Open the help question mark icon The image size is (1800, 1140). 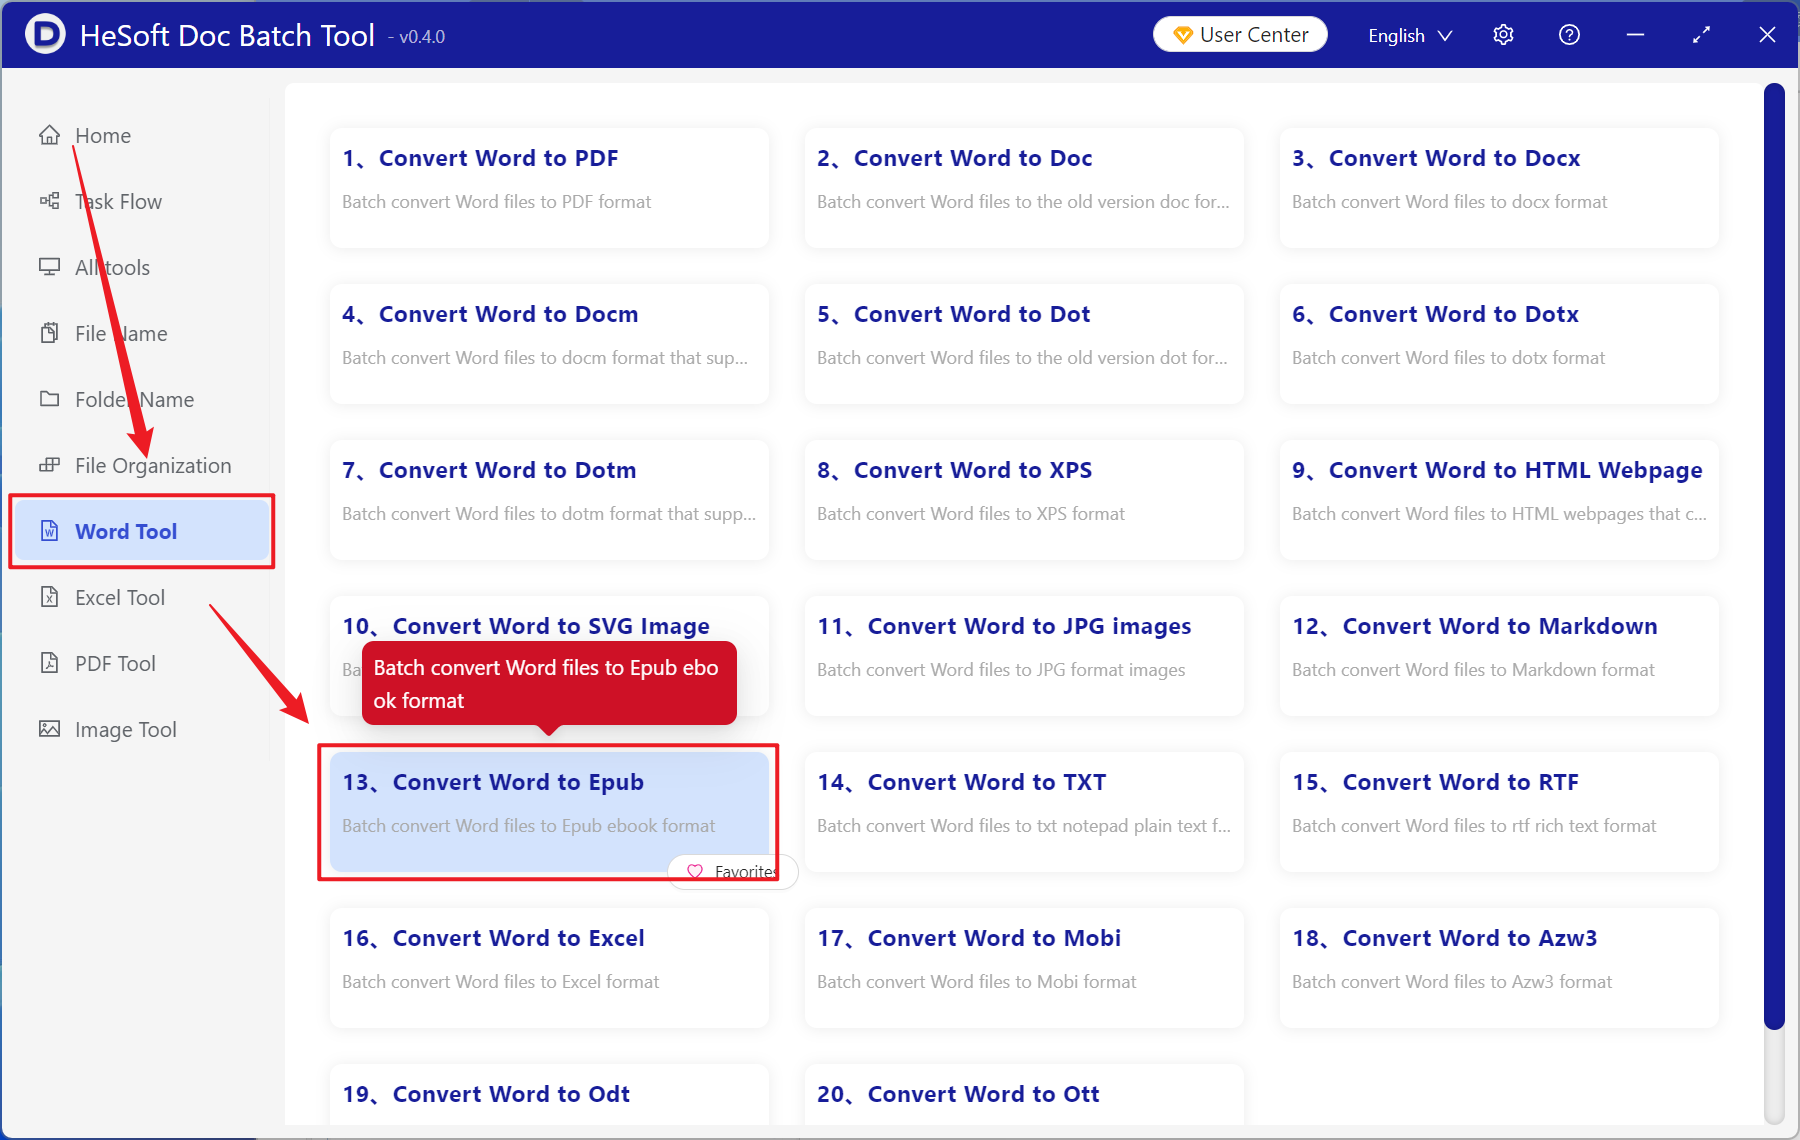point(1569,35)
